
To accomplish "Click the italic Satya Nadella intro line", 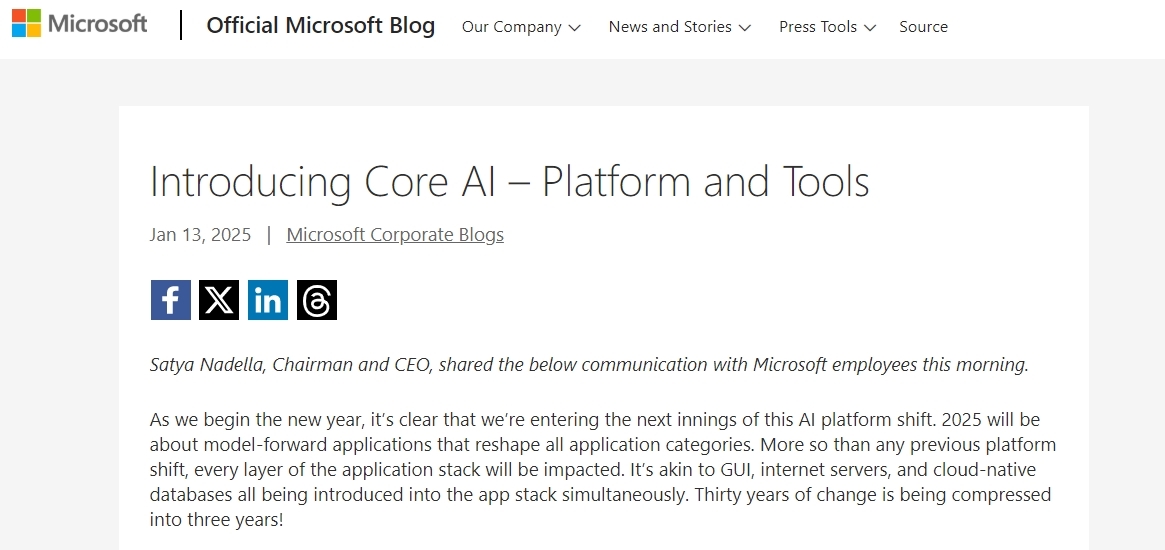I will [589, 365].
